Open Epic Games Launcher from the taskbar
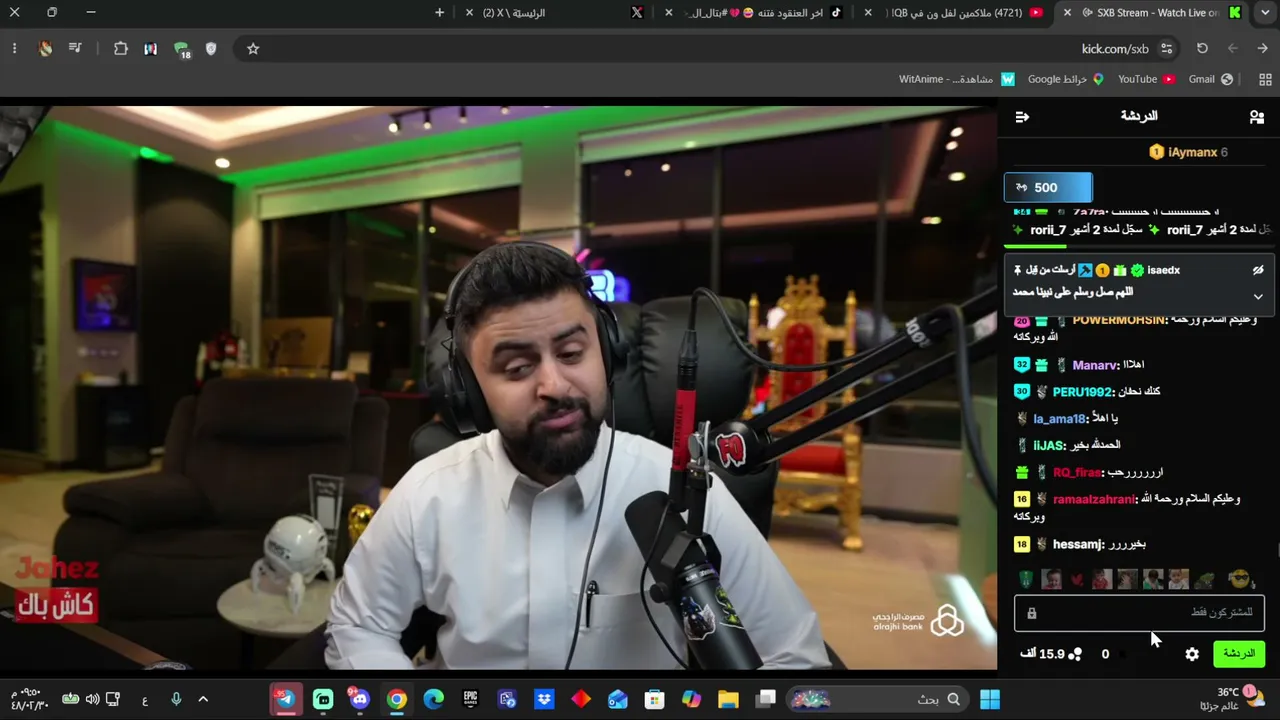 470,699
